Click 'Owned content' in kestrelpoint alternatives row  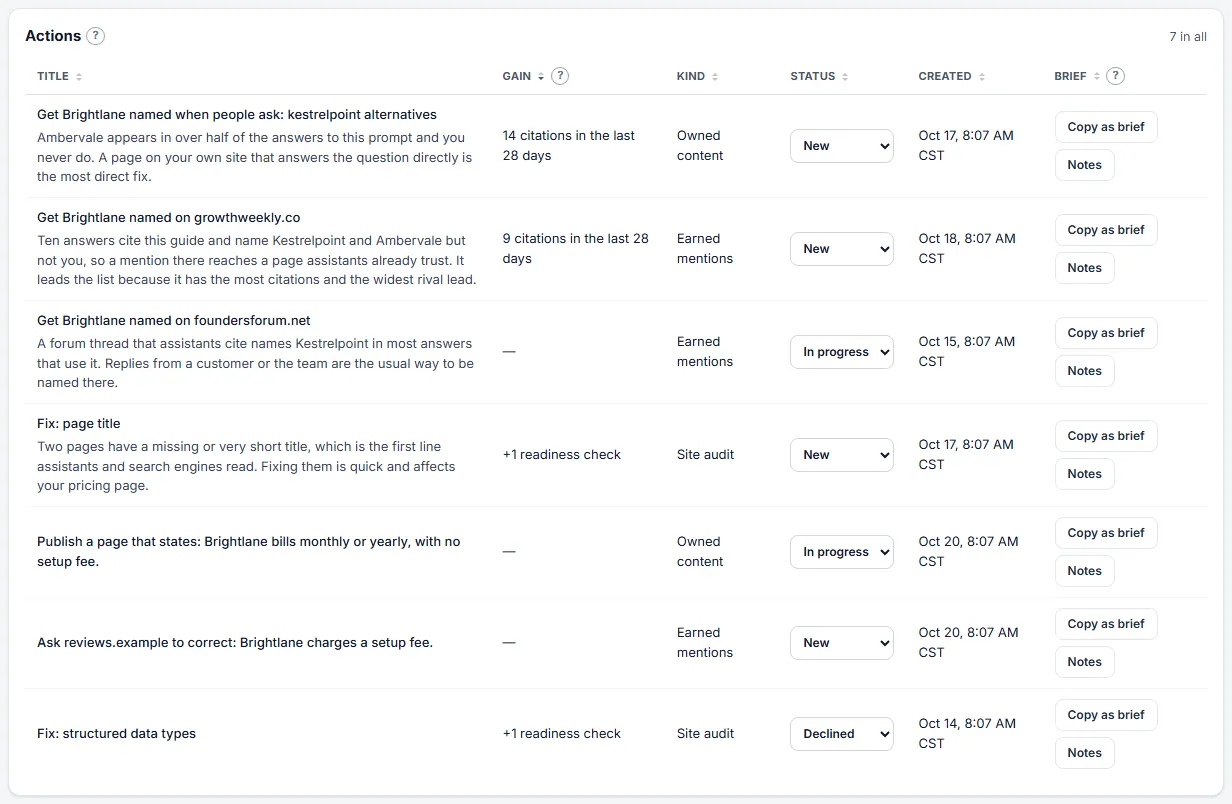tap(700, 146)
